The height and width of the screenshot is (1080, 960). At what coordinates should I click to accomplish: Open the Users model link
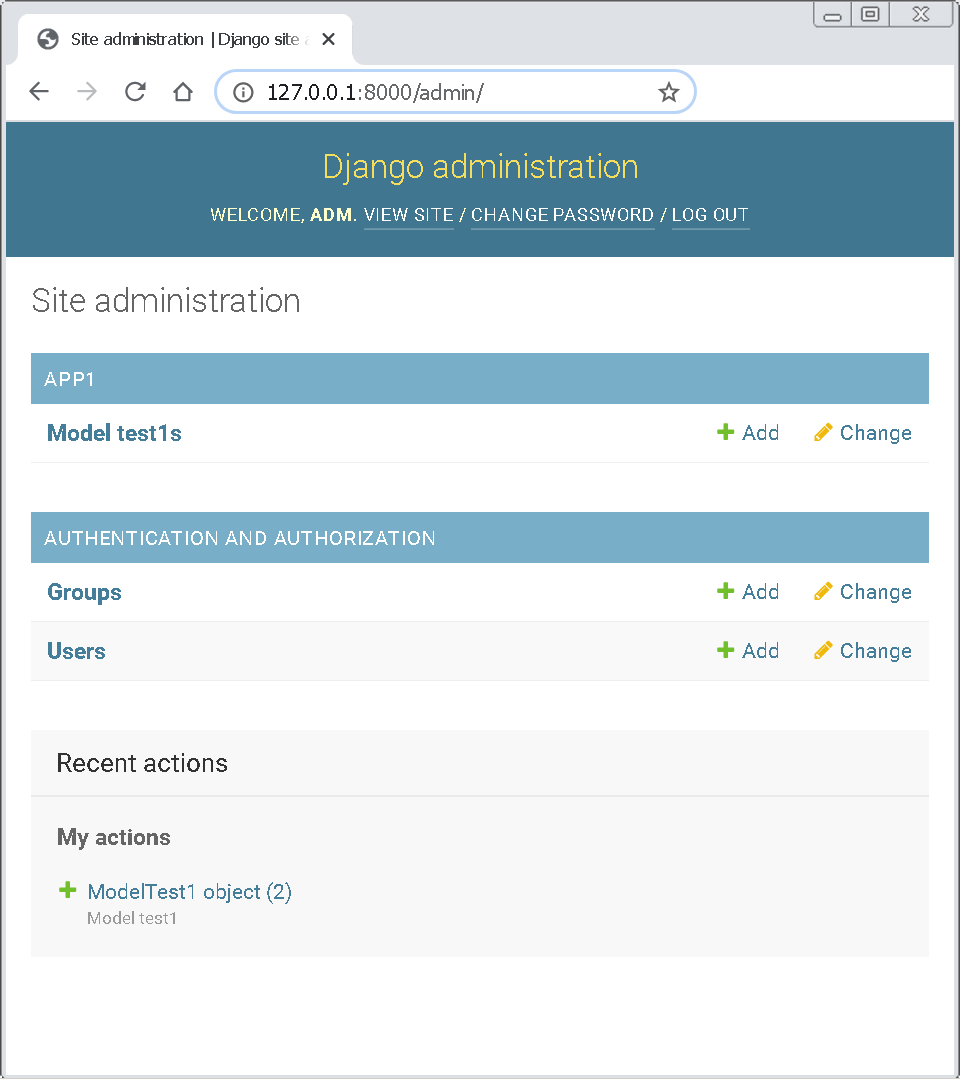76,651
